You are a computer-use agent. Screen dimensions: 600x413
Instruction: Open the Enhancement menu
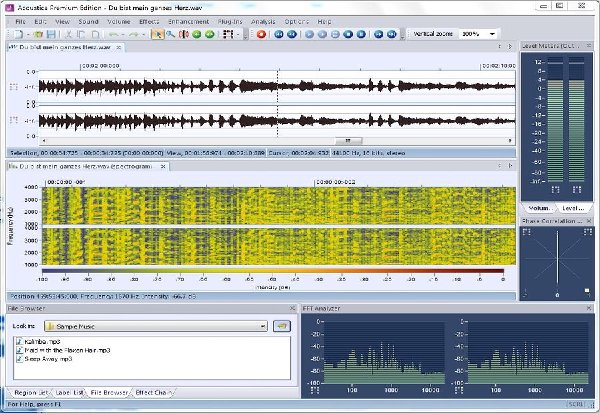(189, 21)
